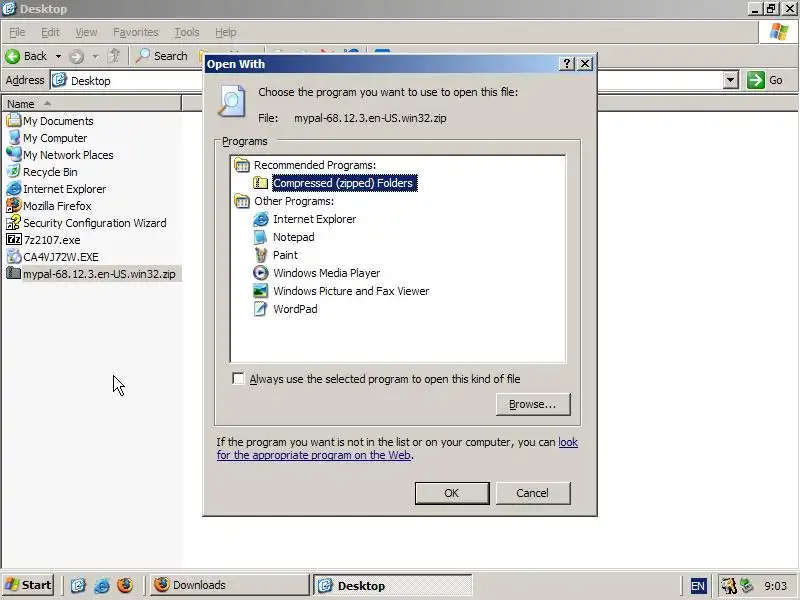Enable Always use the selected program checkbox
Screen dimensions: 800x600
point(238,379)
